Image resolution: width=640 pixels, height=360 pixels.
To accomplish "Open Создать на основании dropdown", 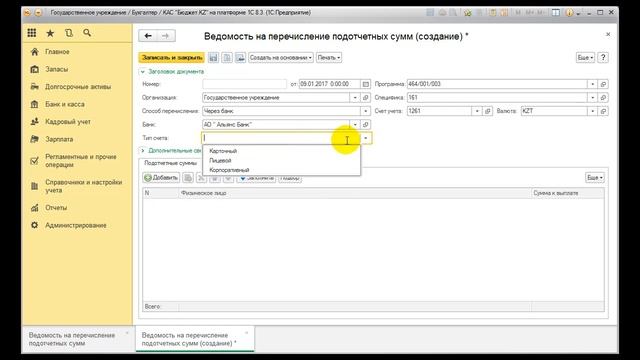I will pyautogui.click(x=281, y=58).
